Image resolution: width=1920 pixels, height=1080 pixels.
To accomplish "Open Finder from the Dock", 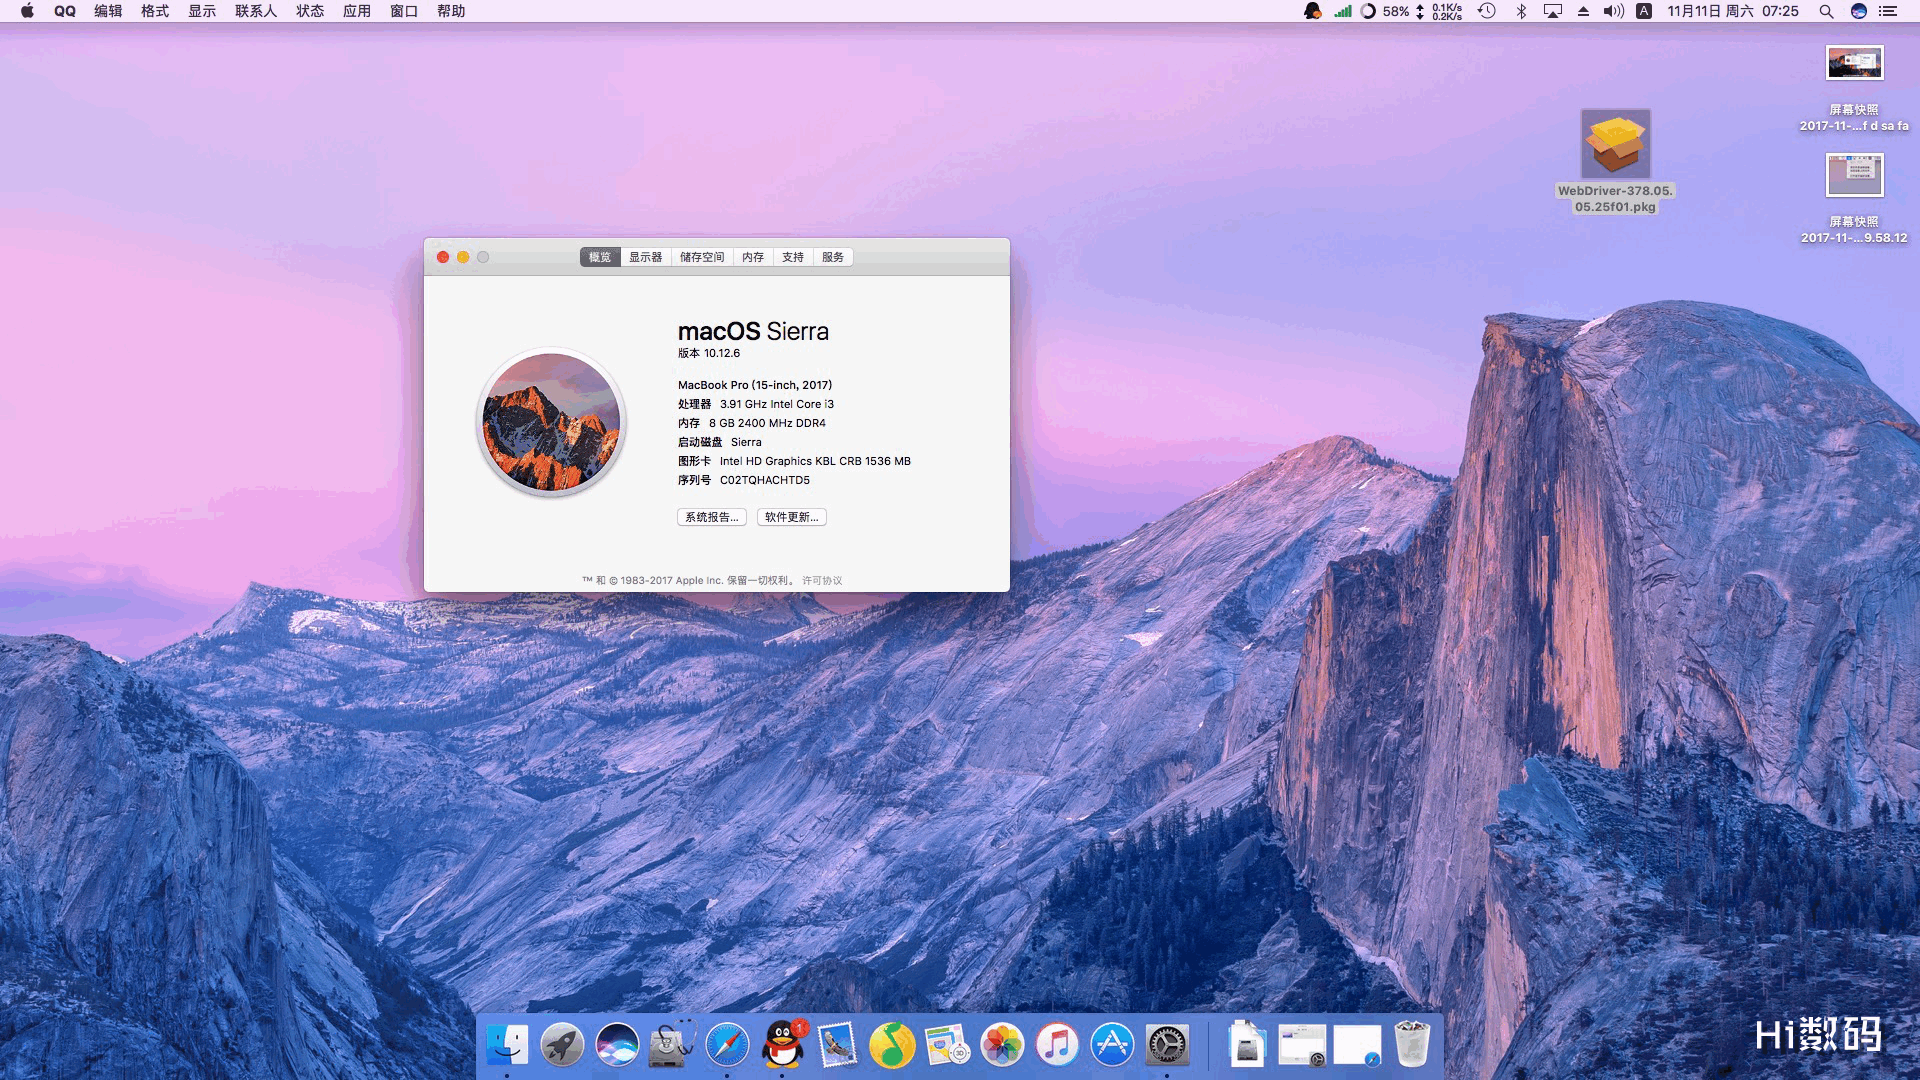I will (x=507, y=1045).
